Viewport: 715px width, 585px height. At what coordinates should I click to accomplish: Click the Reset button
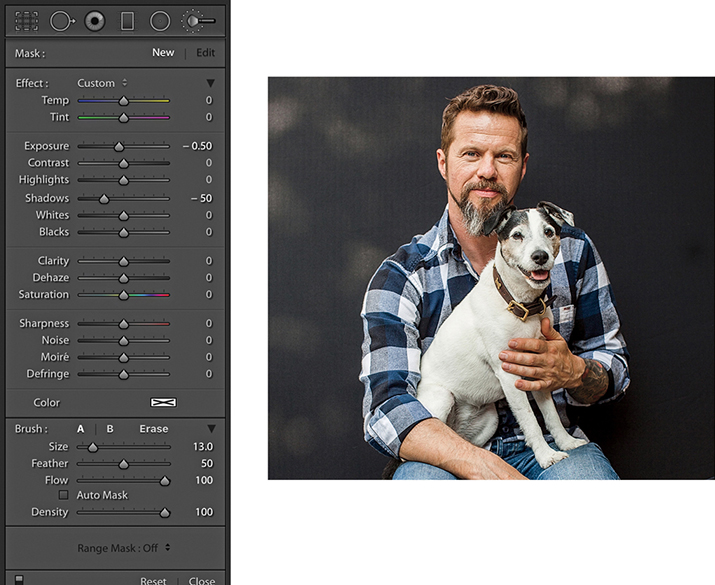pyautogui.click(x=153, y=580)
